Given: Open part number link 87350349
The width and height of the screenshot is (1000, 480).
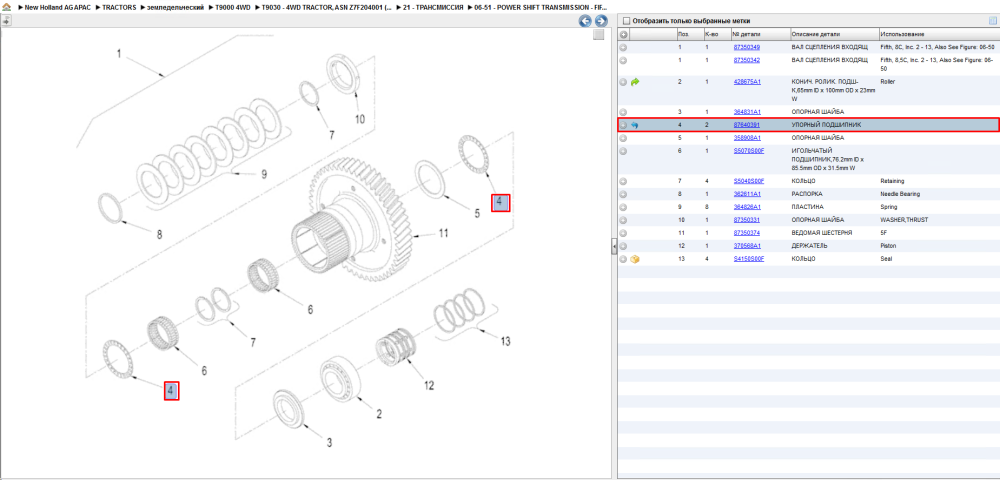Looking at the screenshot, I should coord(746,47).
